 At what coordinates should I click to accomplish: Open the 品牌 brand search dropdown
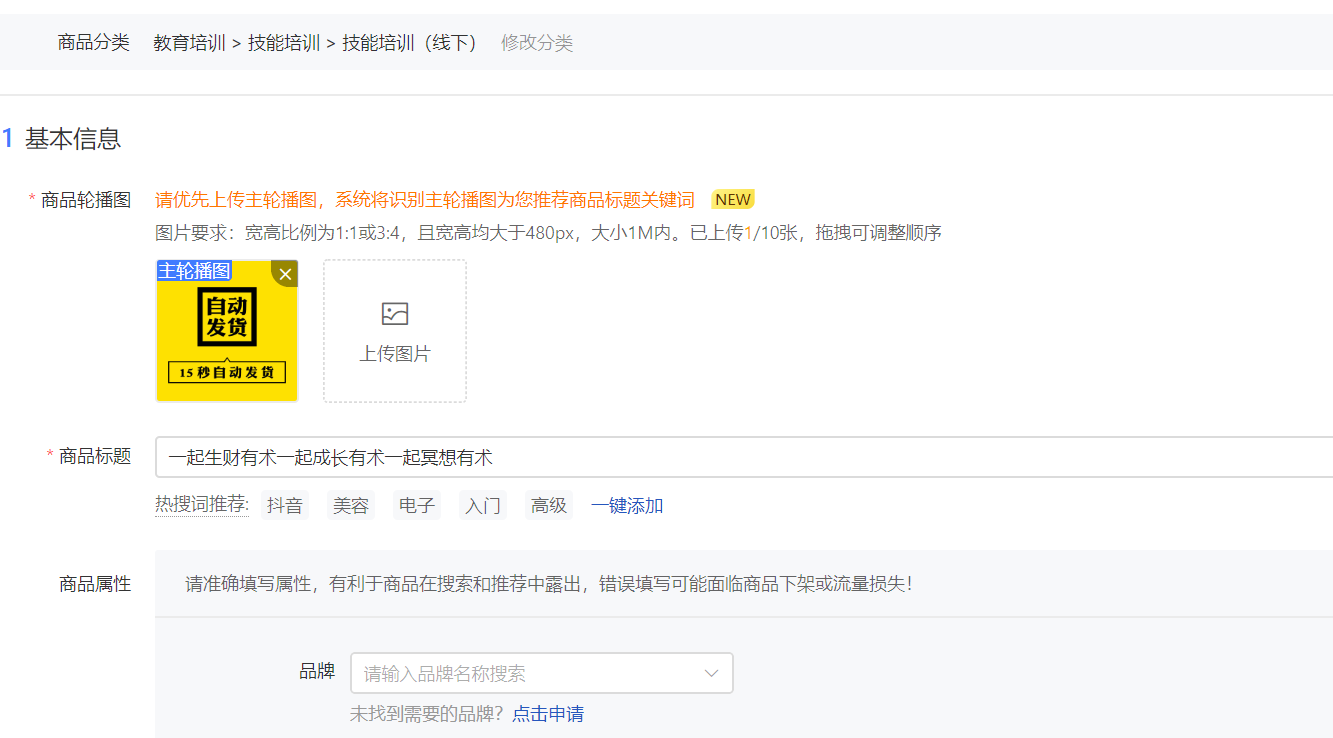click(541, 673)
